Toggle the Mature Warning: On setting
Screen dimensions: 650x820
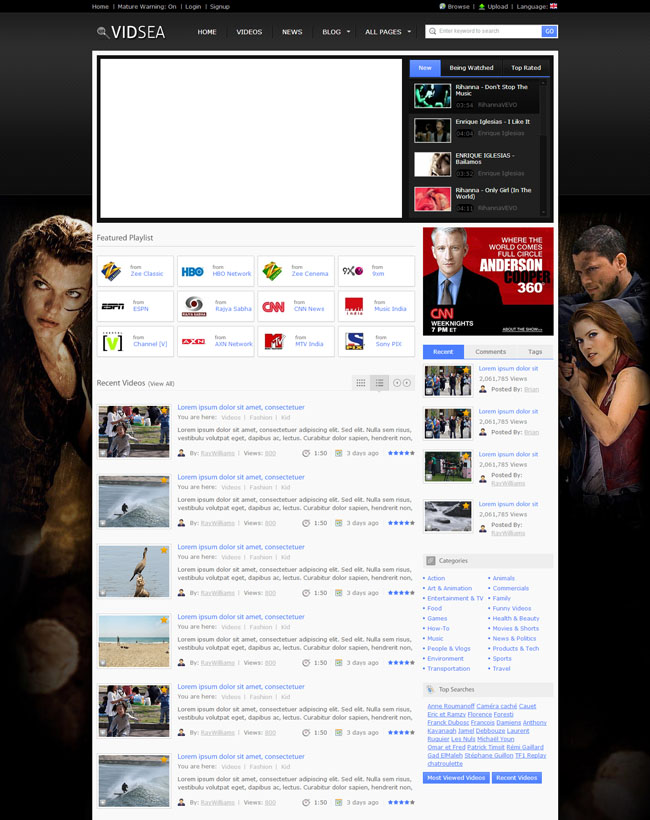point(147,6)
